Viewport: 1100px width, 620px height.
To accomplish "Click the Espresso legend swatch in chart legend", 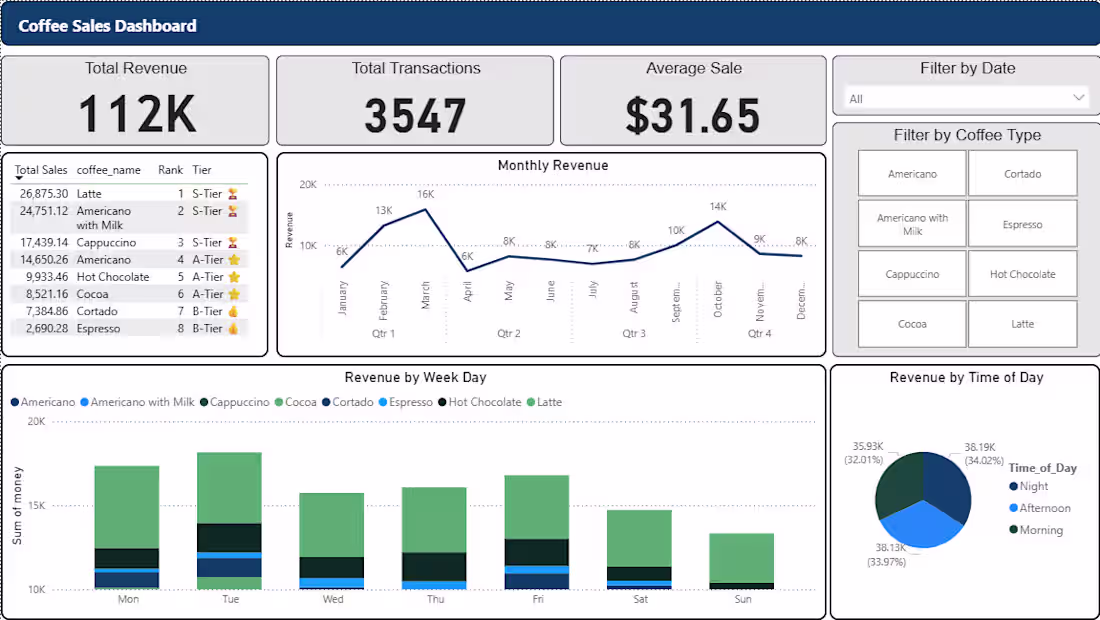I will [x=382, y=402].
